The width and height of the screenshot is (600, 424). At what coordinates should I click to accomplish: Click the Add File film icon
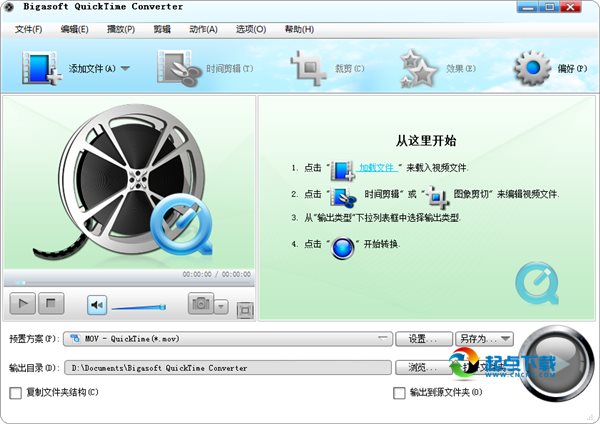pyautogui.click(x=41, y=68)
